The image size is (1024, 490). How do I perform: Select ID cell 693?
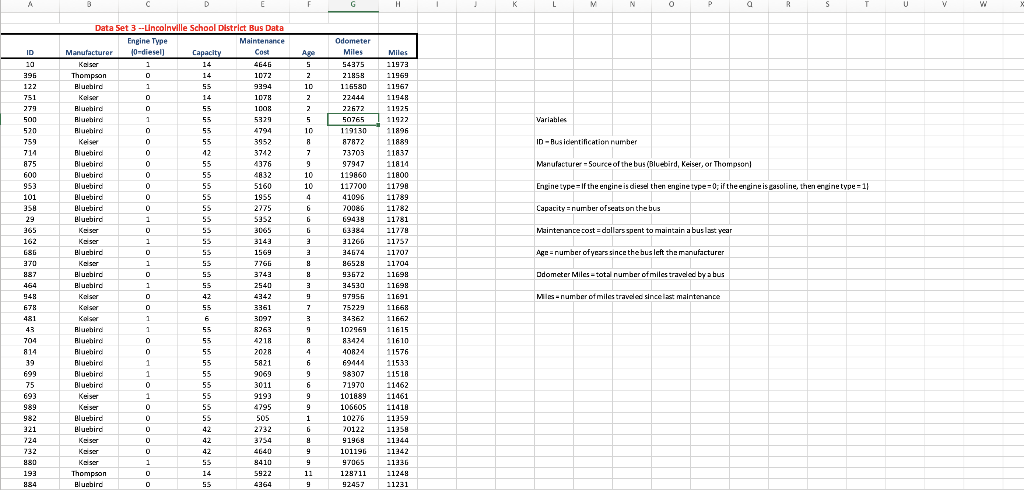point(30,395)
